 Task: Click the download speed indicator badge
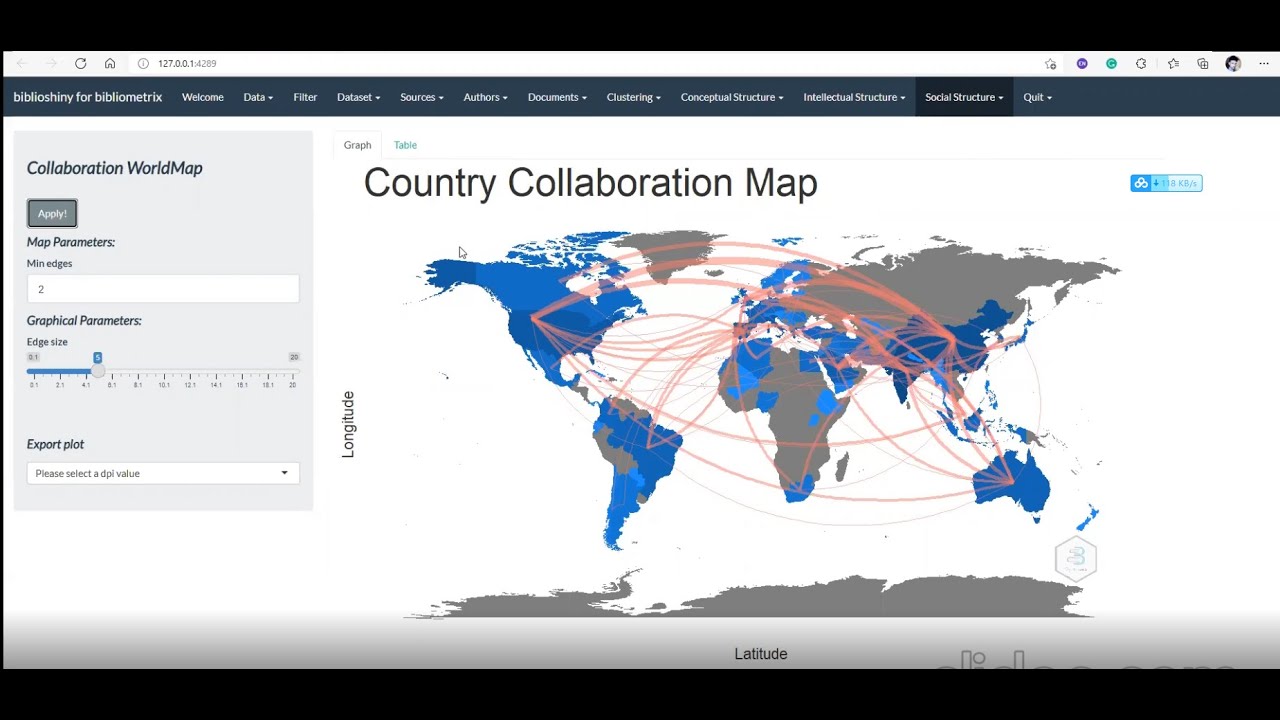[1166, 183]
